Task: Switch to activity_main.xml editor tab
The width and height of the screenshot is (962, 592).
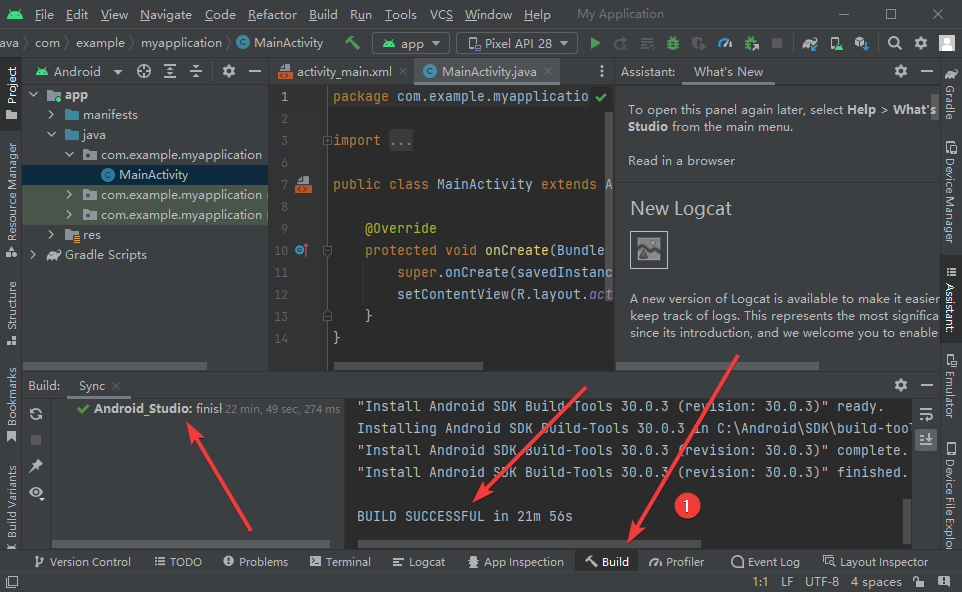Action: point(344,72)
